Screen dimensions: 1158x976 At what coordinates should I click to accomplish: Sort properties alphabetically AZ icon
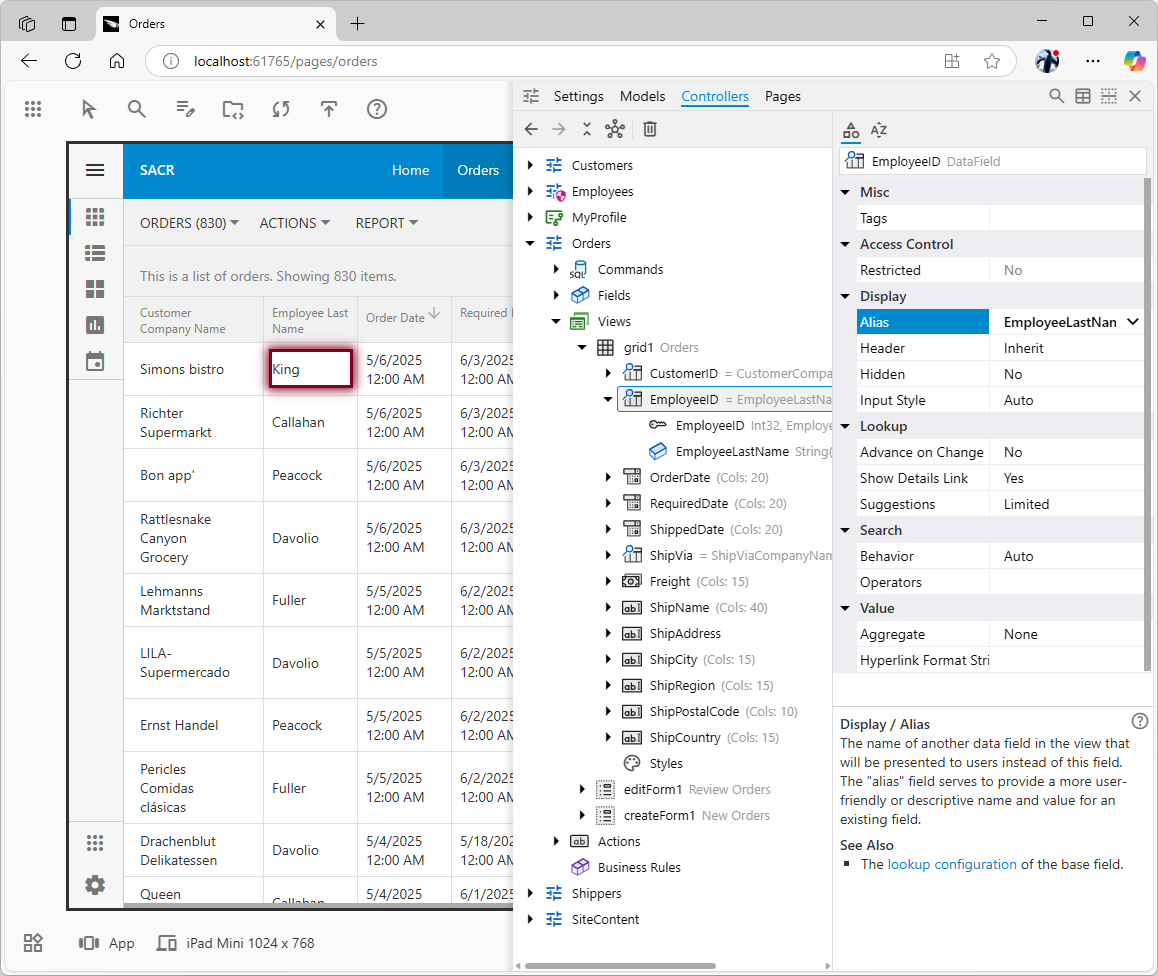pyautogui.click(x=878, y=131)
